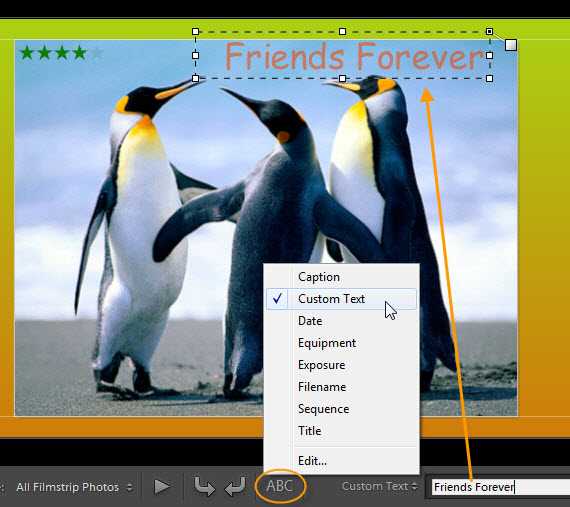
Task: Click the fourth green rating star
Action: (x=79, y=53)
